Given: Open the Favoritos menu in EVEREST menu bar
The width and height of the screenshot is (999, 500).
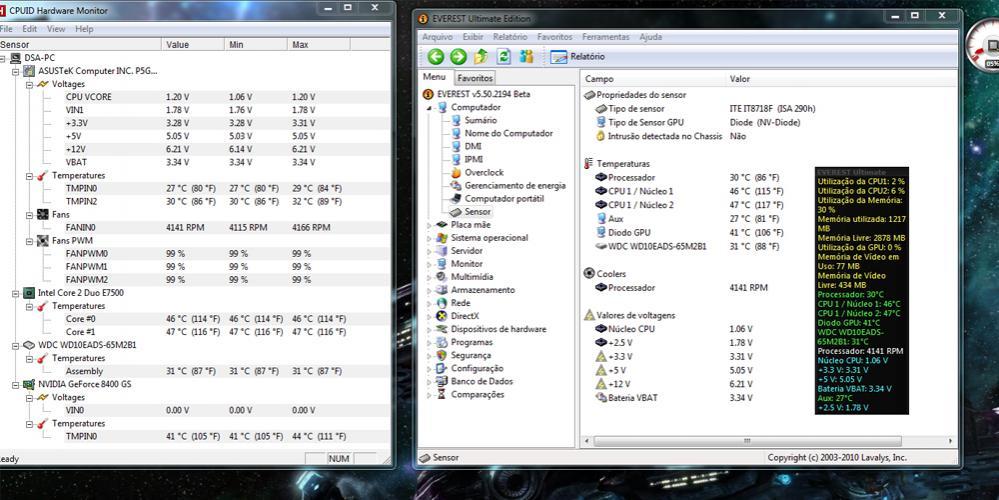Looking at the screenshot, I should pos(554,37).
